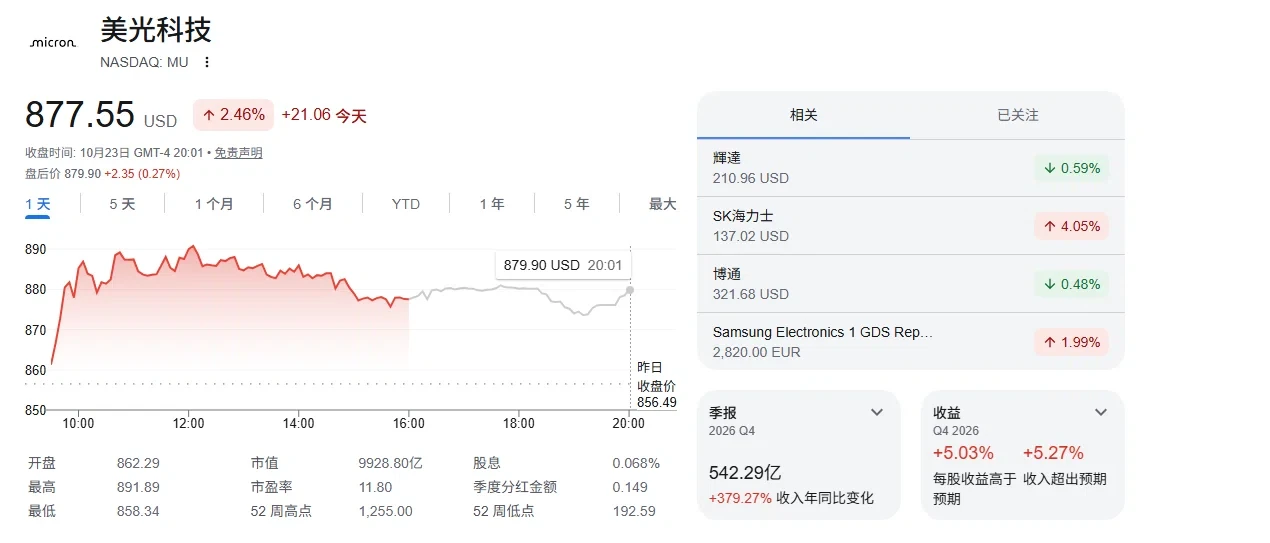Open the 相关 tab in side panel
The image size is (1270, 543).
[x=804, y=115]
